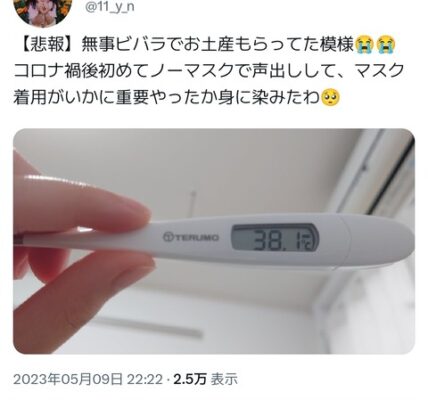Viewport: 428px width, 400px height.
Task: Open the thermometer photo attachment
Action: coord(214,241)
